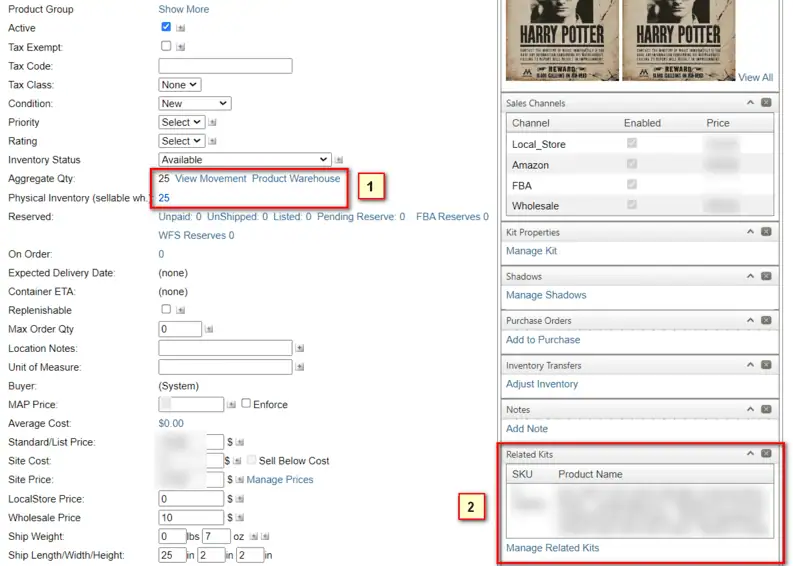
Task: Click the Show More product group link
Action: [184, 9]
